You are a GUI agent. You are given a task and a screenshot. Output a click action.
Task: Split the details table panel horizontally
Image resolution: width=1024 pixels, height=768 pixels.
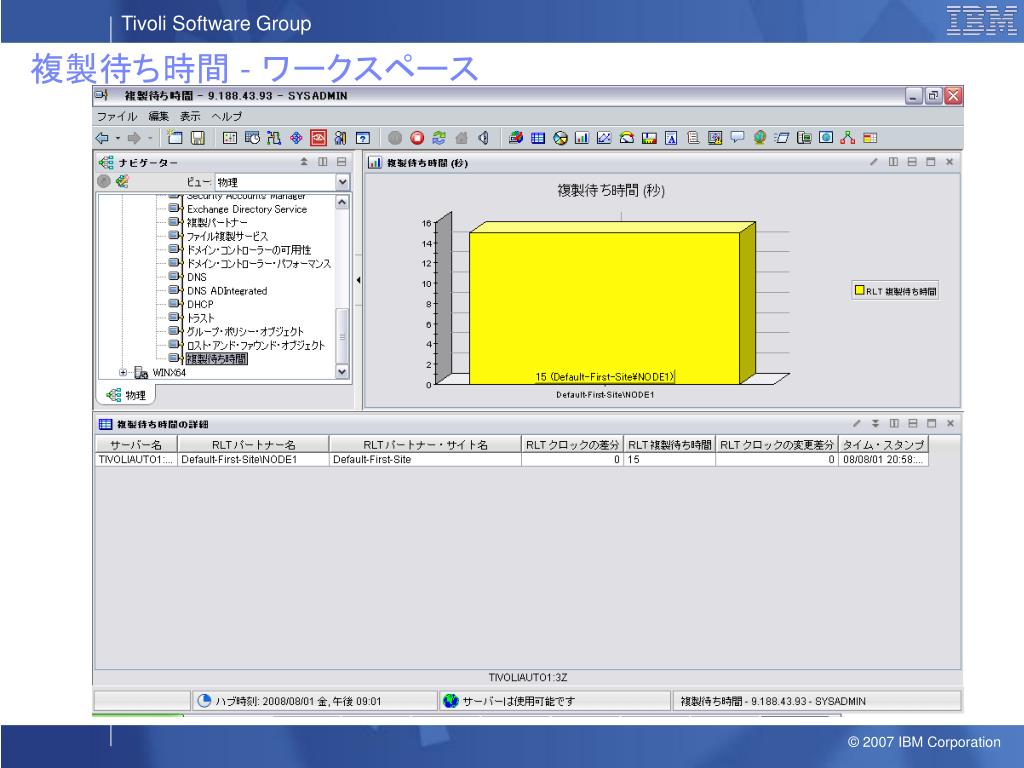click(913, 423)
